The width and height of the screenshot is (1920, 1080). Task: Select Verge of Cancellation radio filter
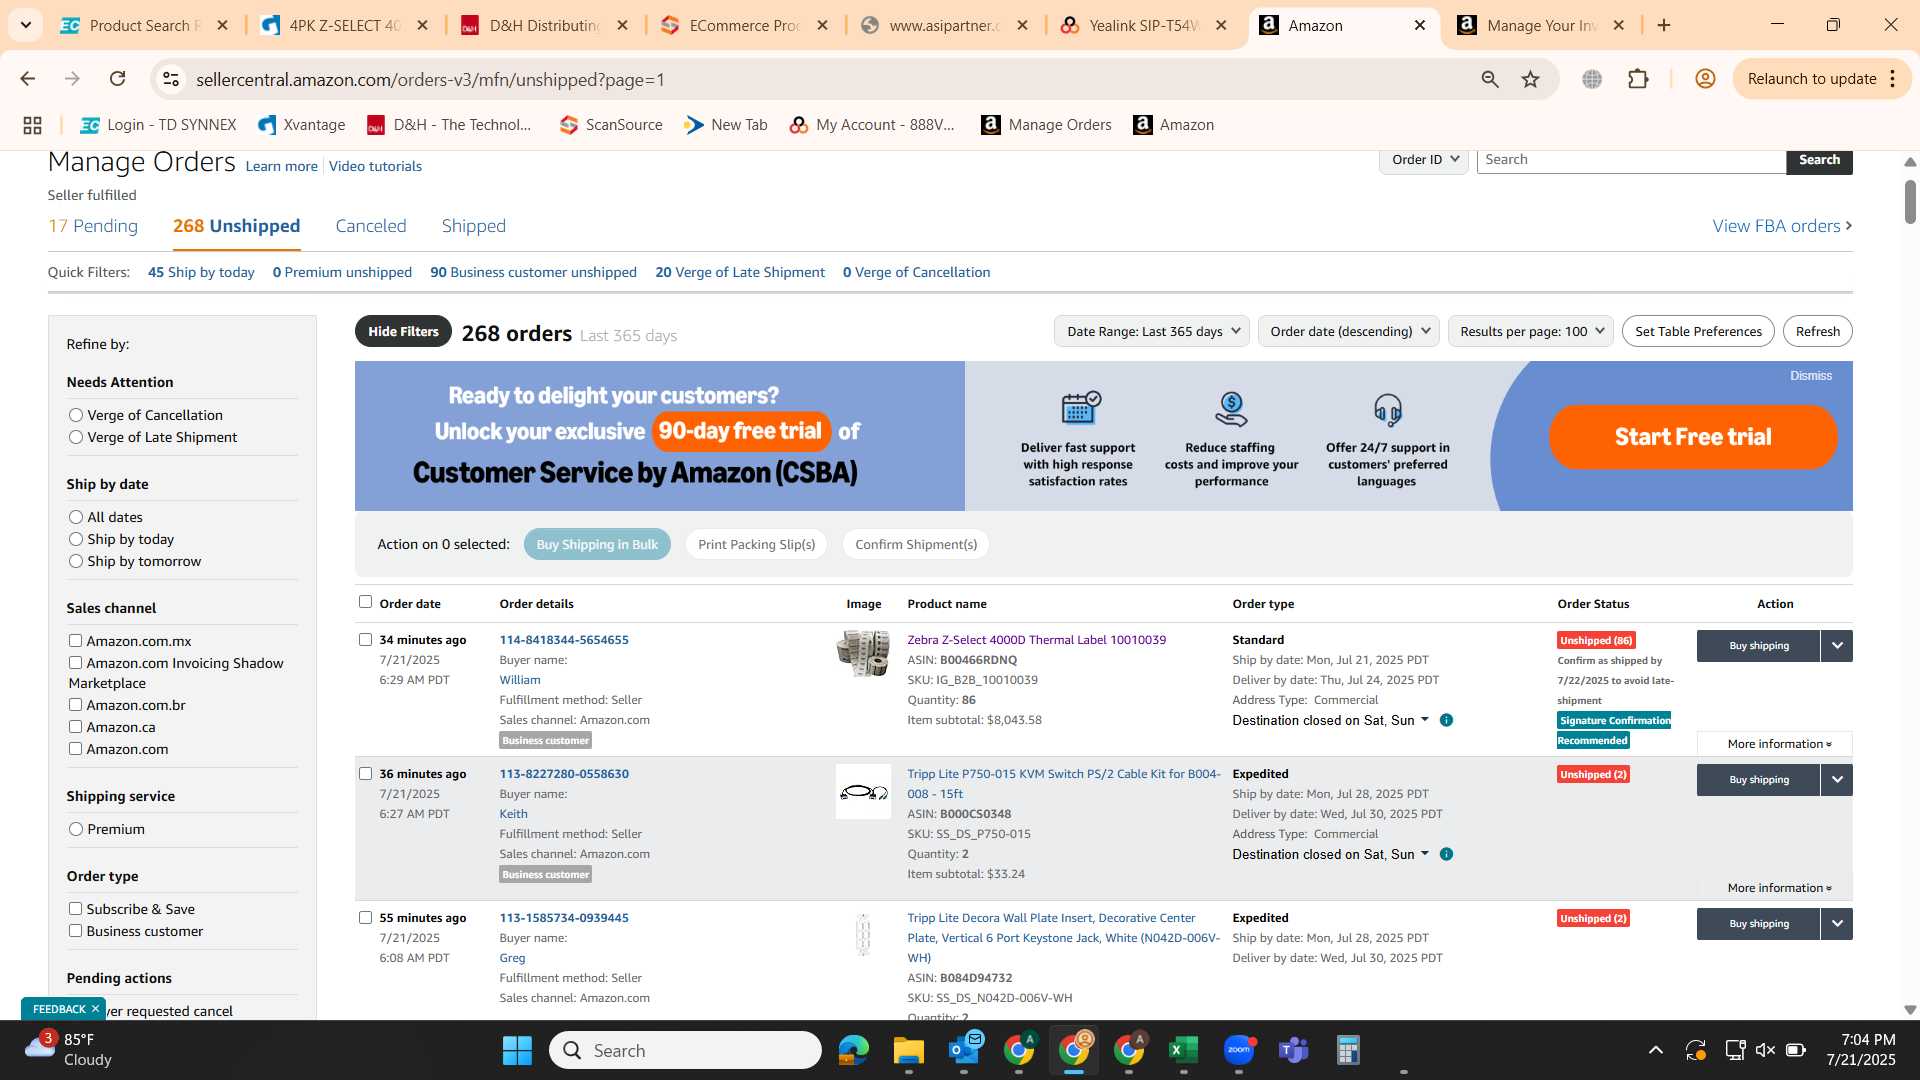coord(75,415)
